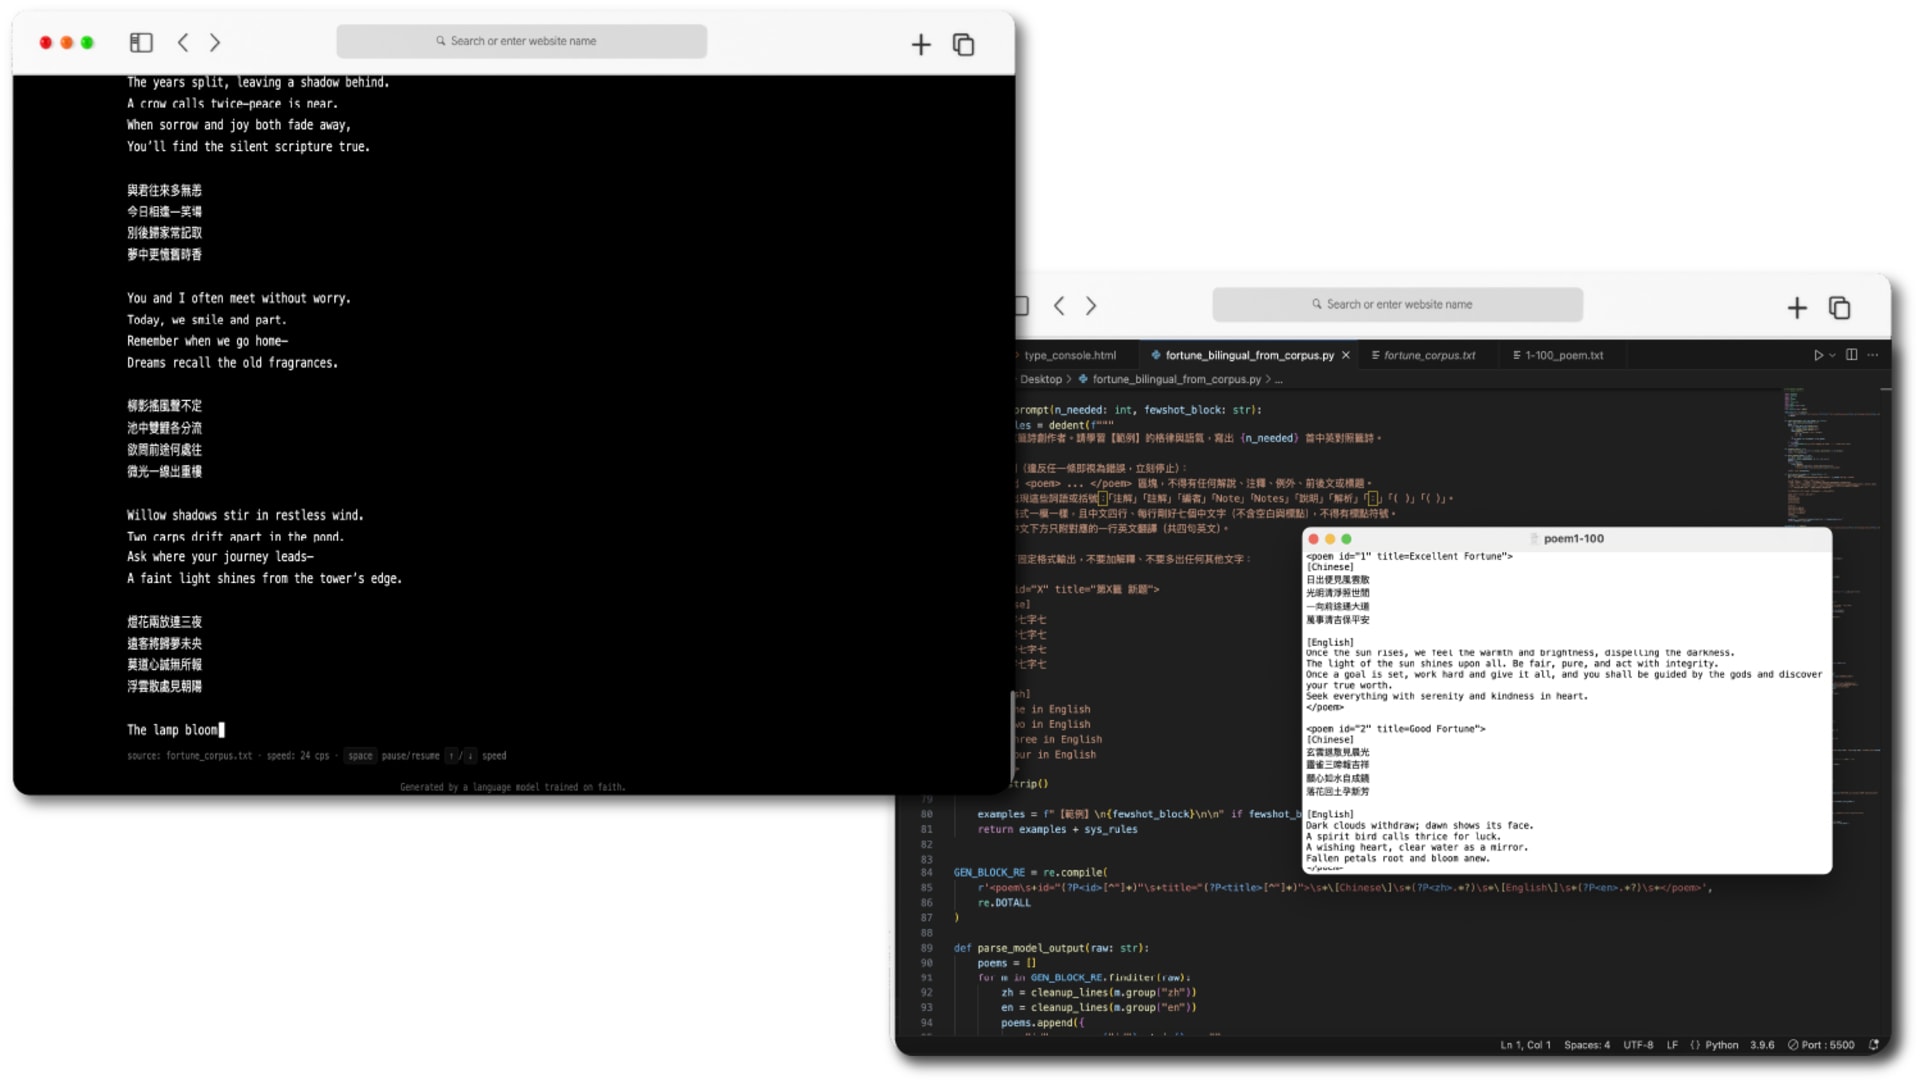Click the poem1-100 window title
1920x1083 pixels.
click(1573, 538)
